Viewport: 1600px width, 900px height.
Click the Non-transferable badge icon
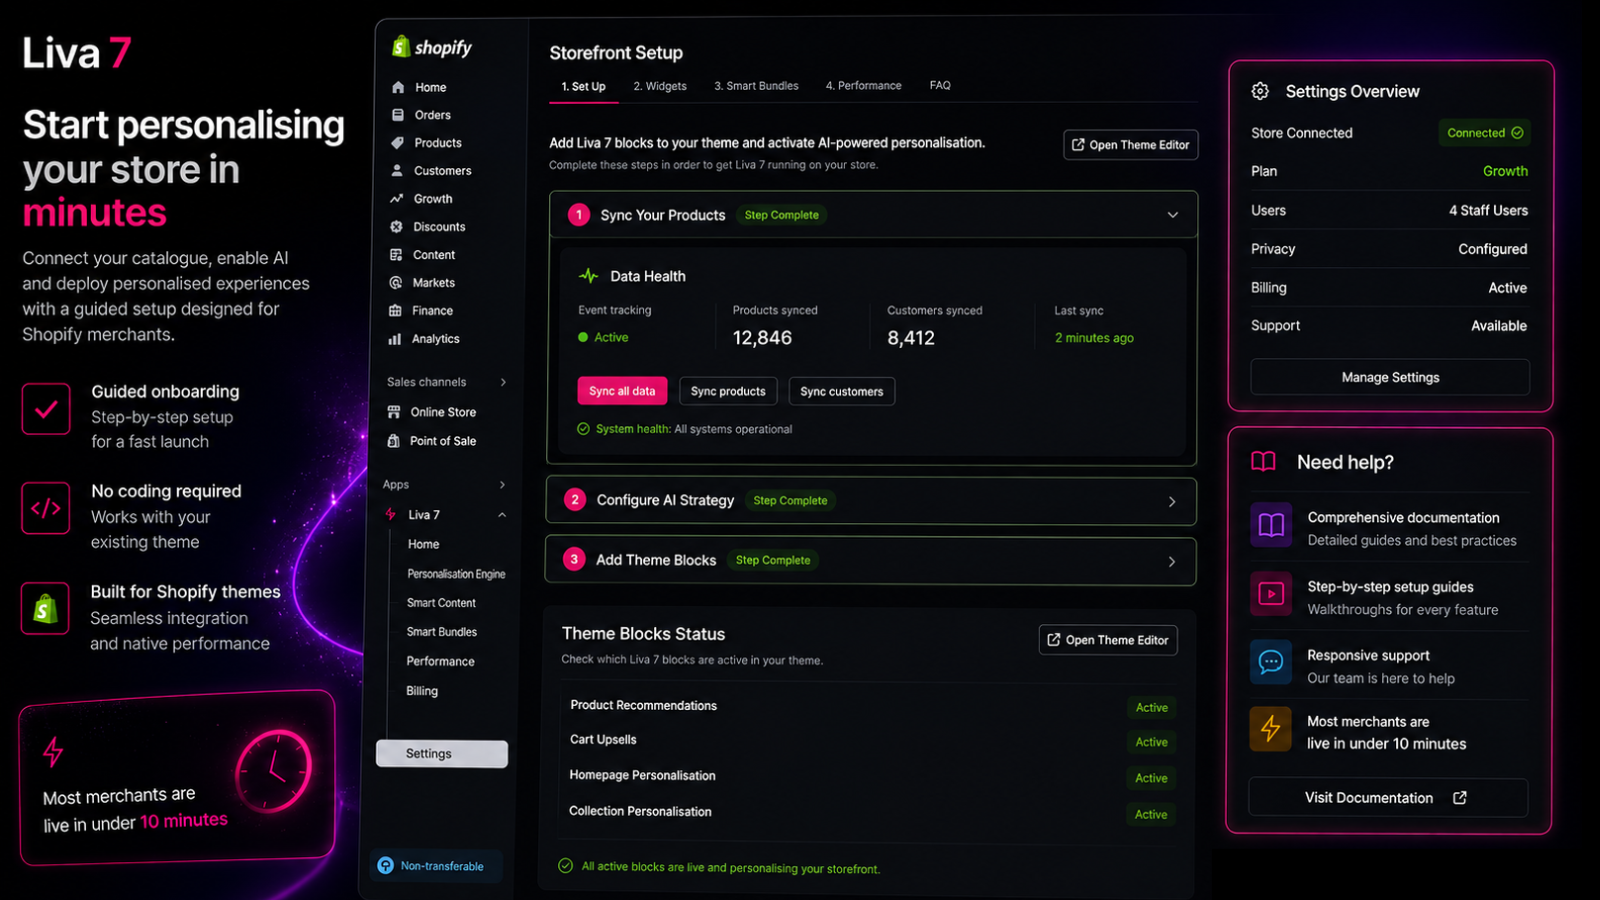pyautogui.click(x=385, y=866)
